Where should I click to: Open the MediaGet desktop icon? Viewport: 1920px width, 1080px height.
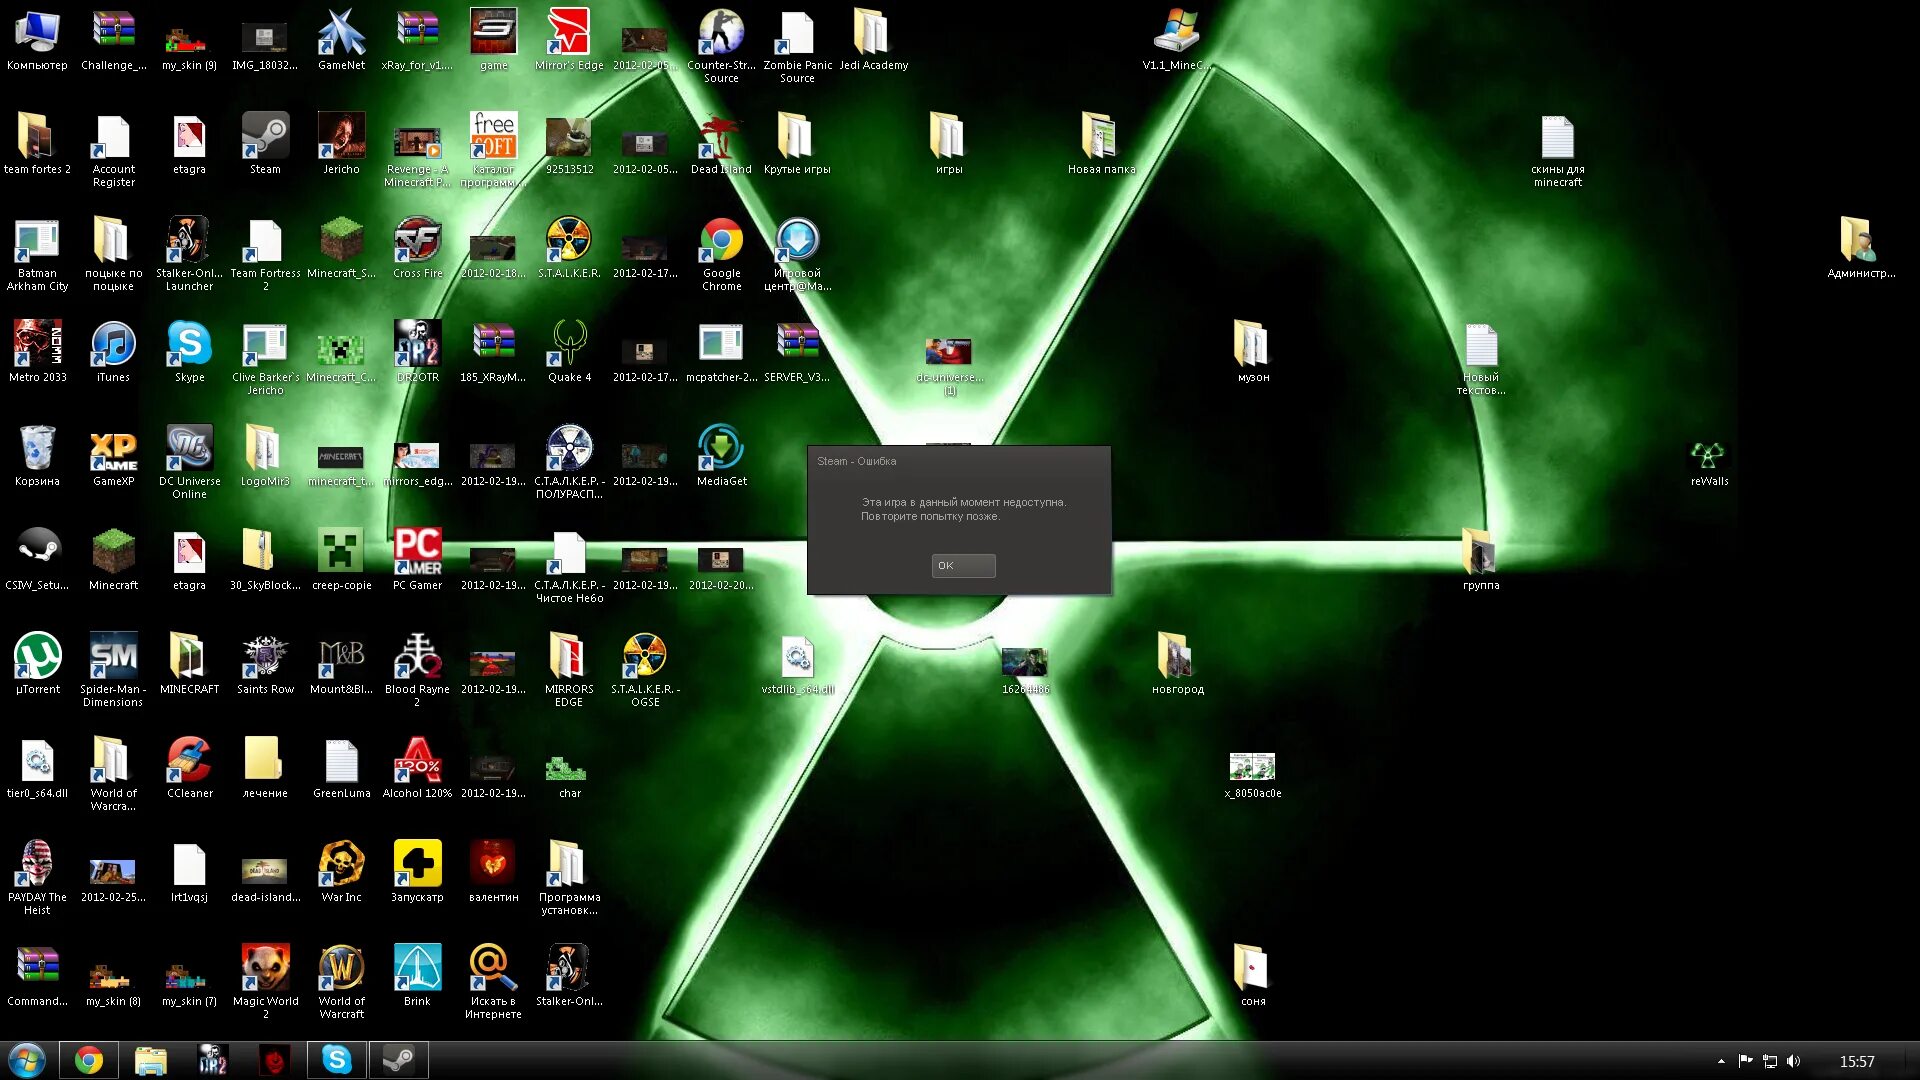click(x=721, y=448)
